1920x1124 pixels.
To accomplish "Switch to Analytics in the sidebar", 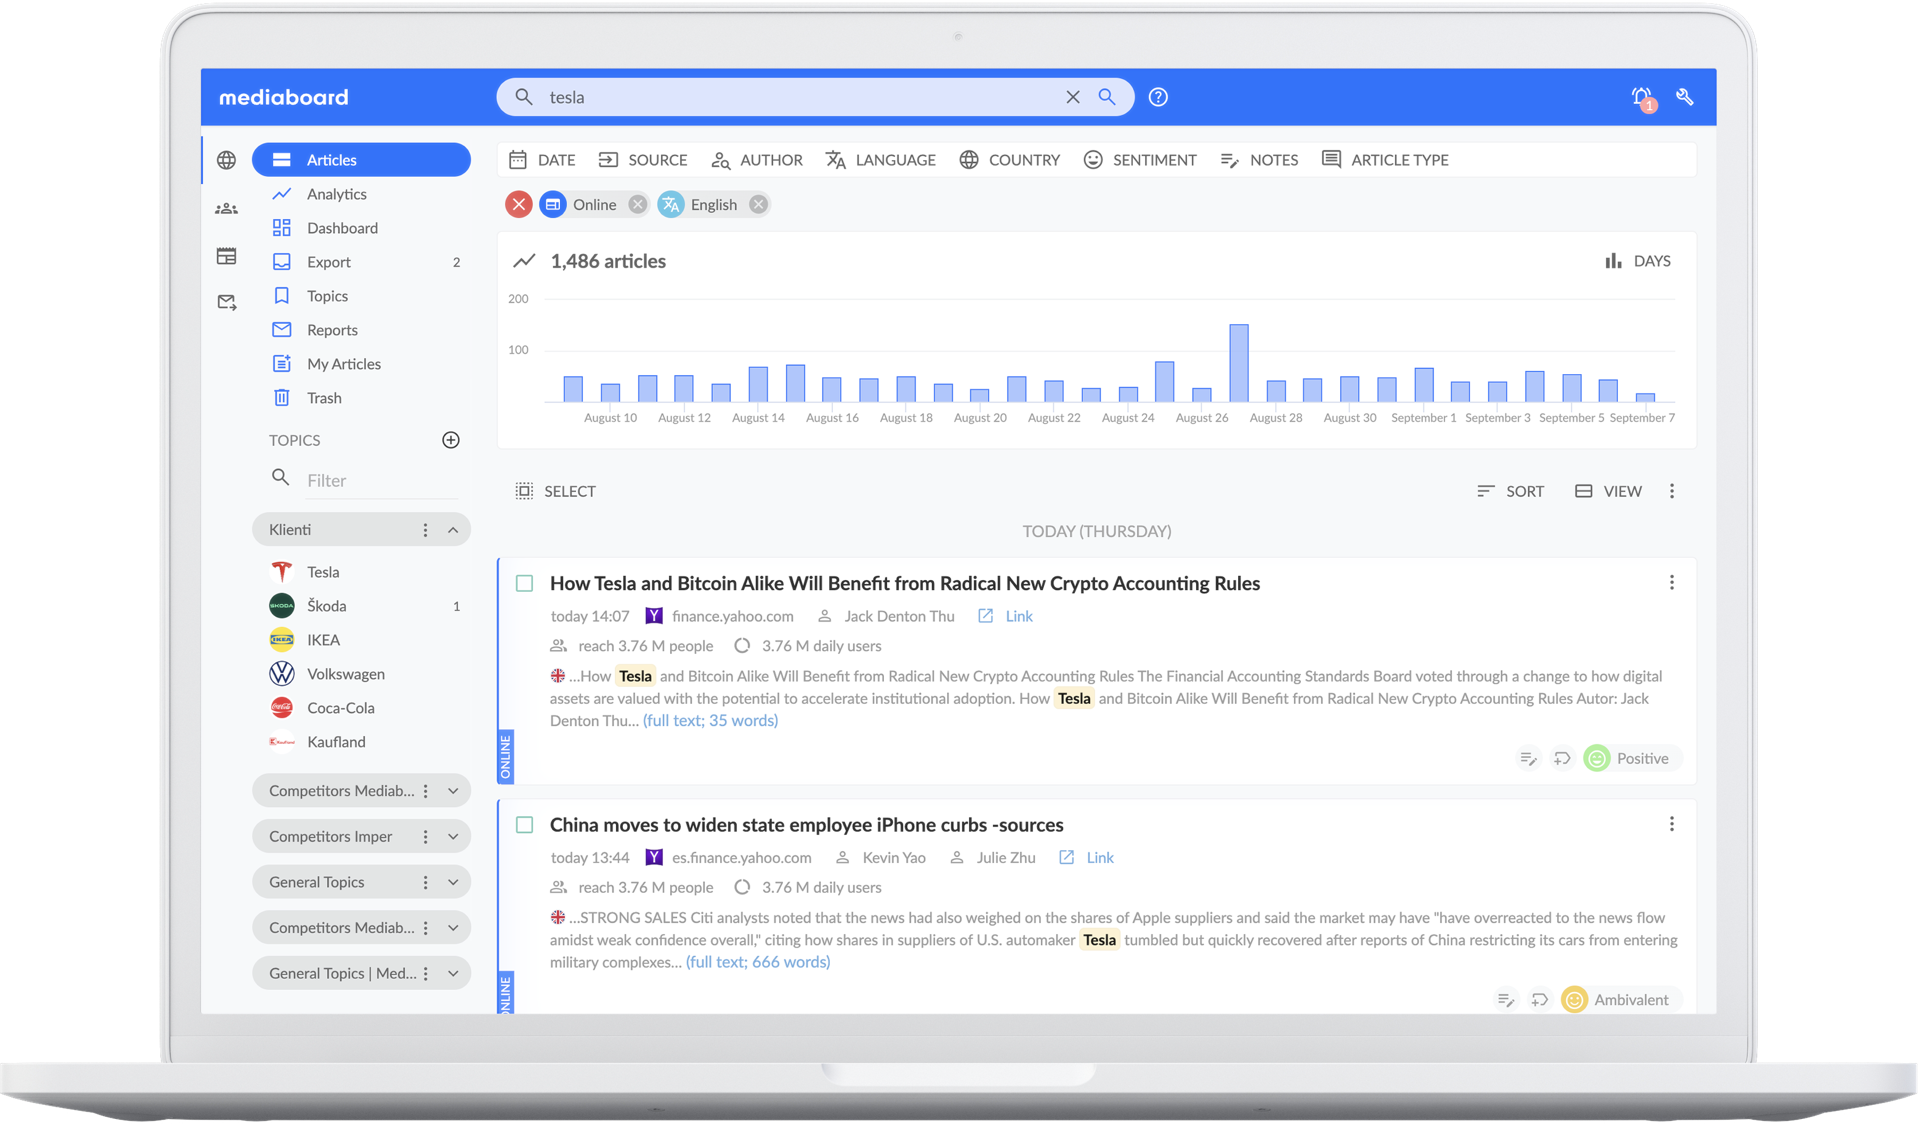I will (x=336, y=194).
